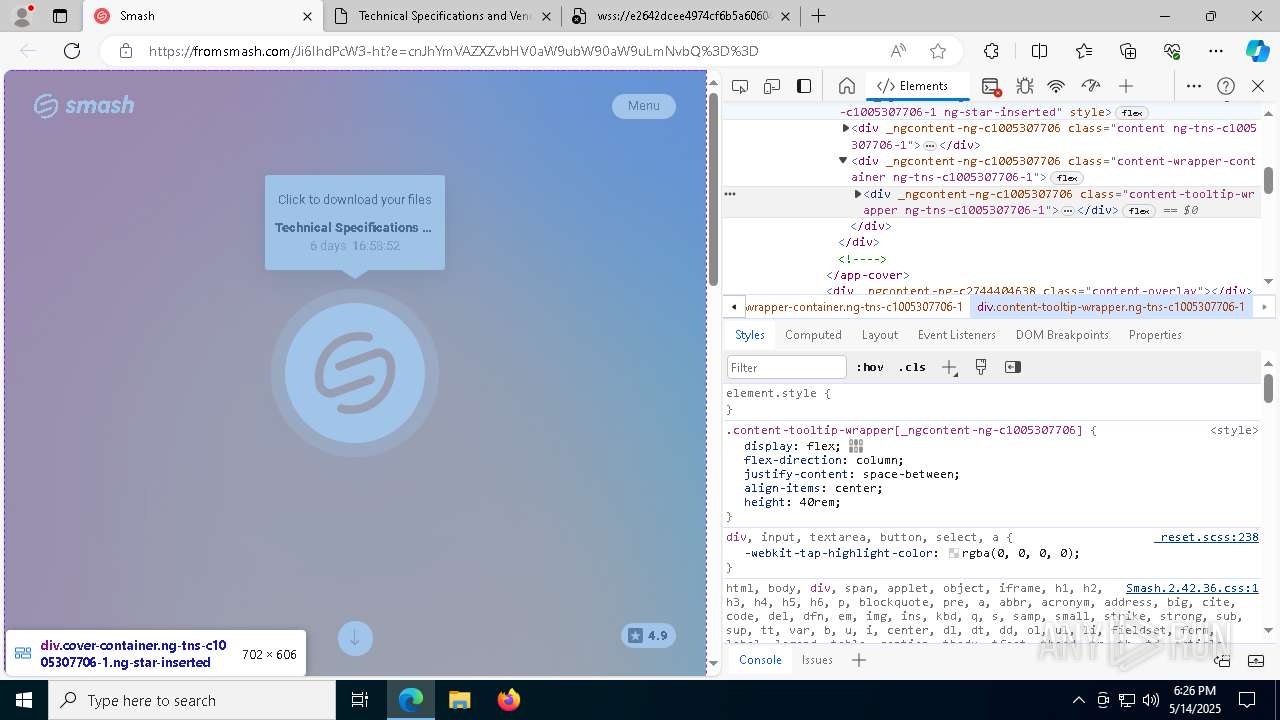Collapse the content-wrapper-container div node
Screen dimensions: 1280x720
[842, 161]
